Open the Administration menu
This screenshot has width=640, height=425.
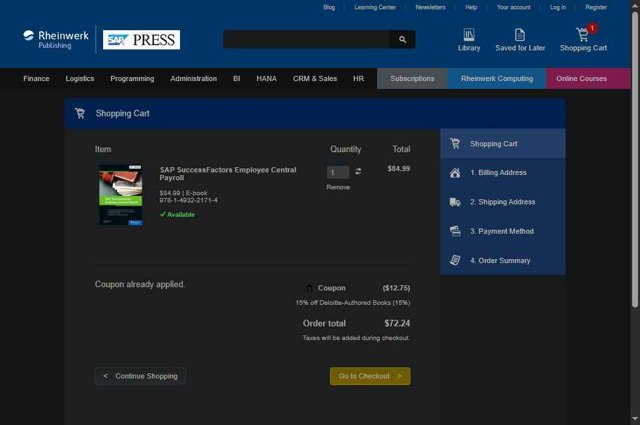tap(193, 78)
